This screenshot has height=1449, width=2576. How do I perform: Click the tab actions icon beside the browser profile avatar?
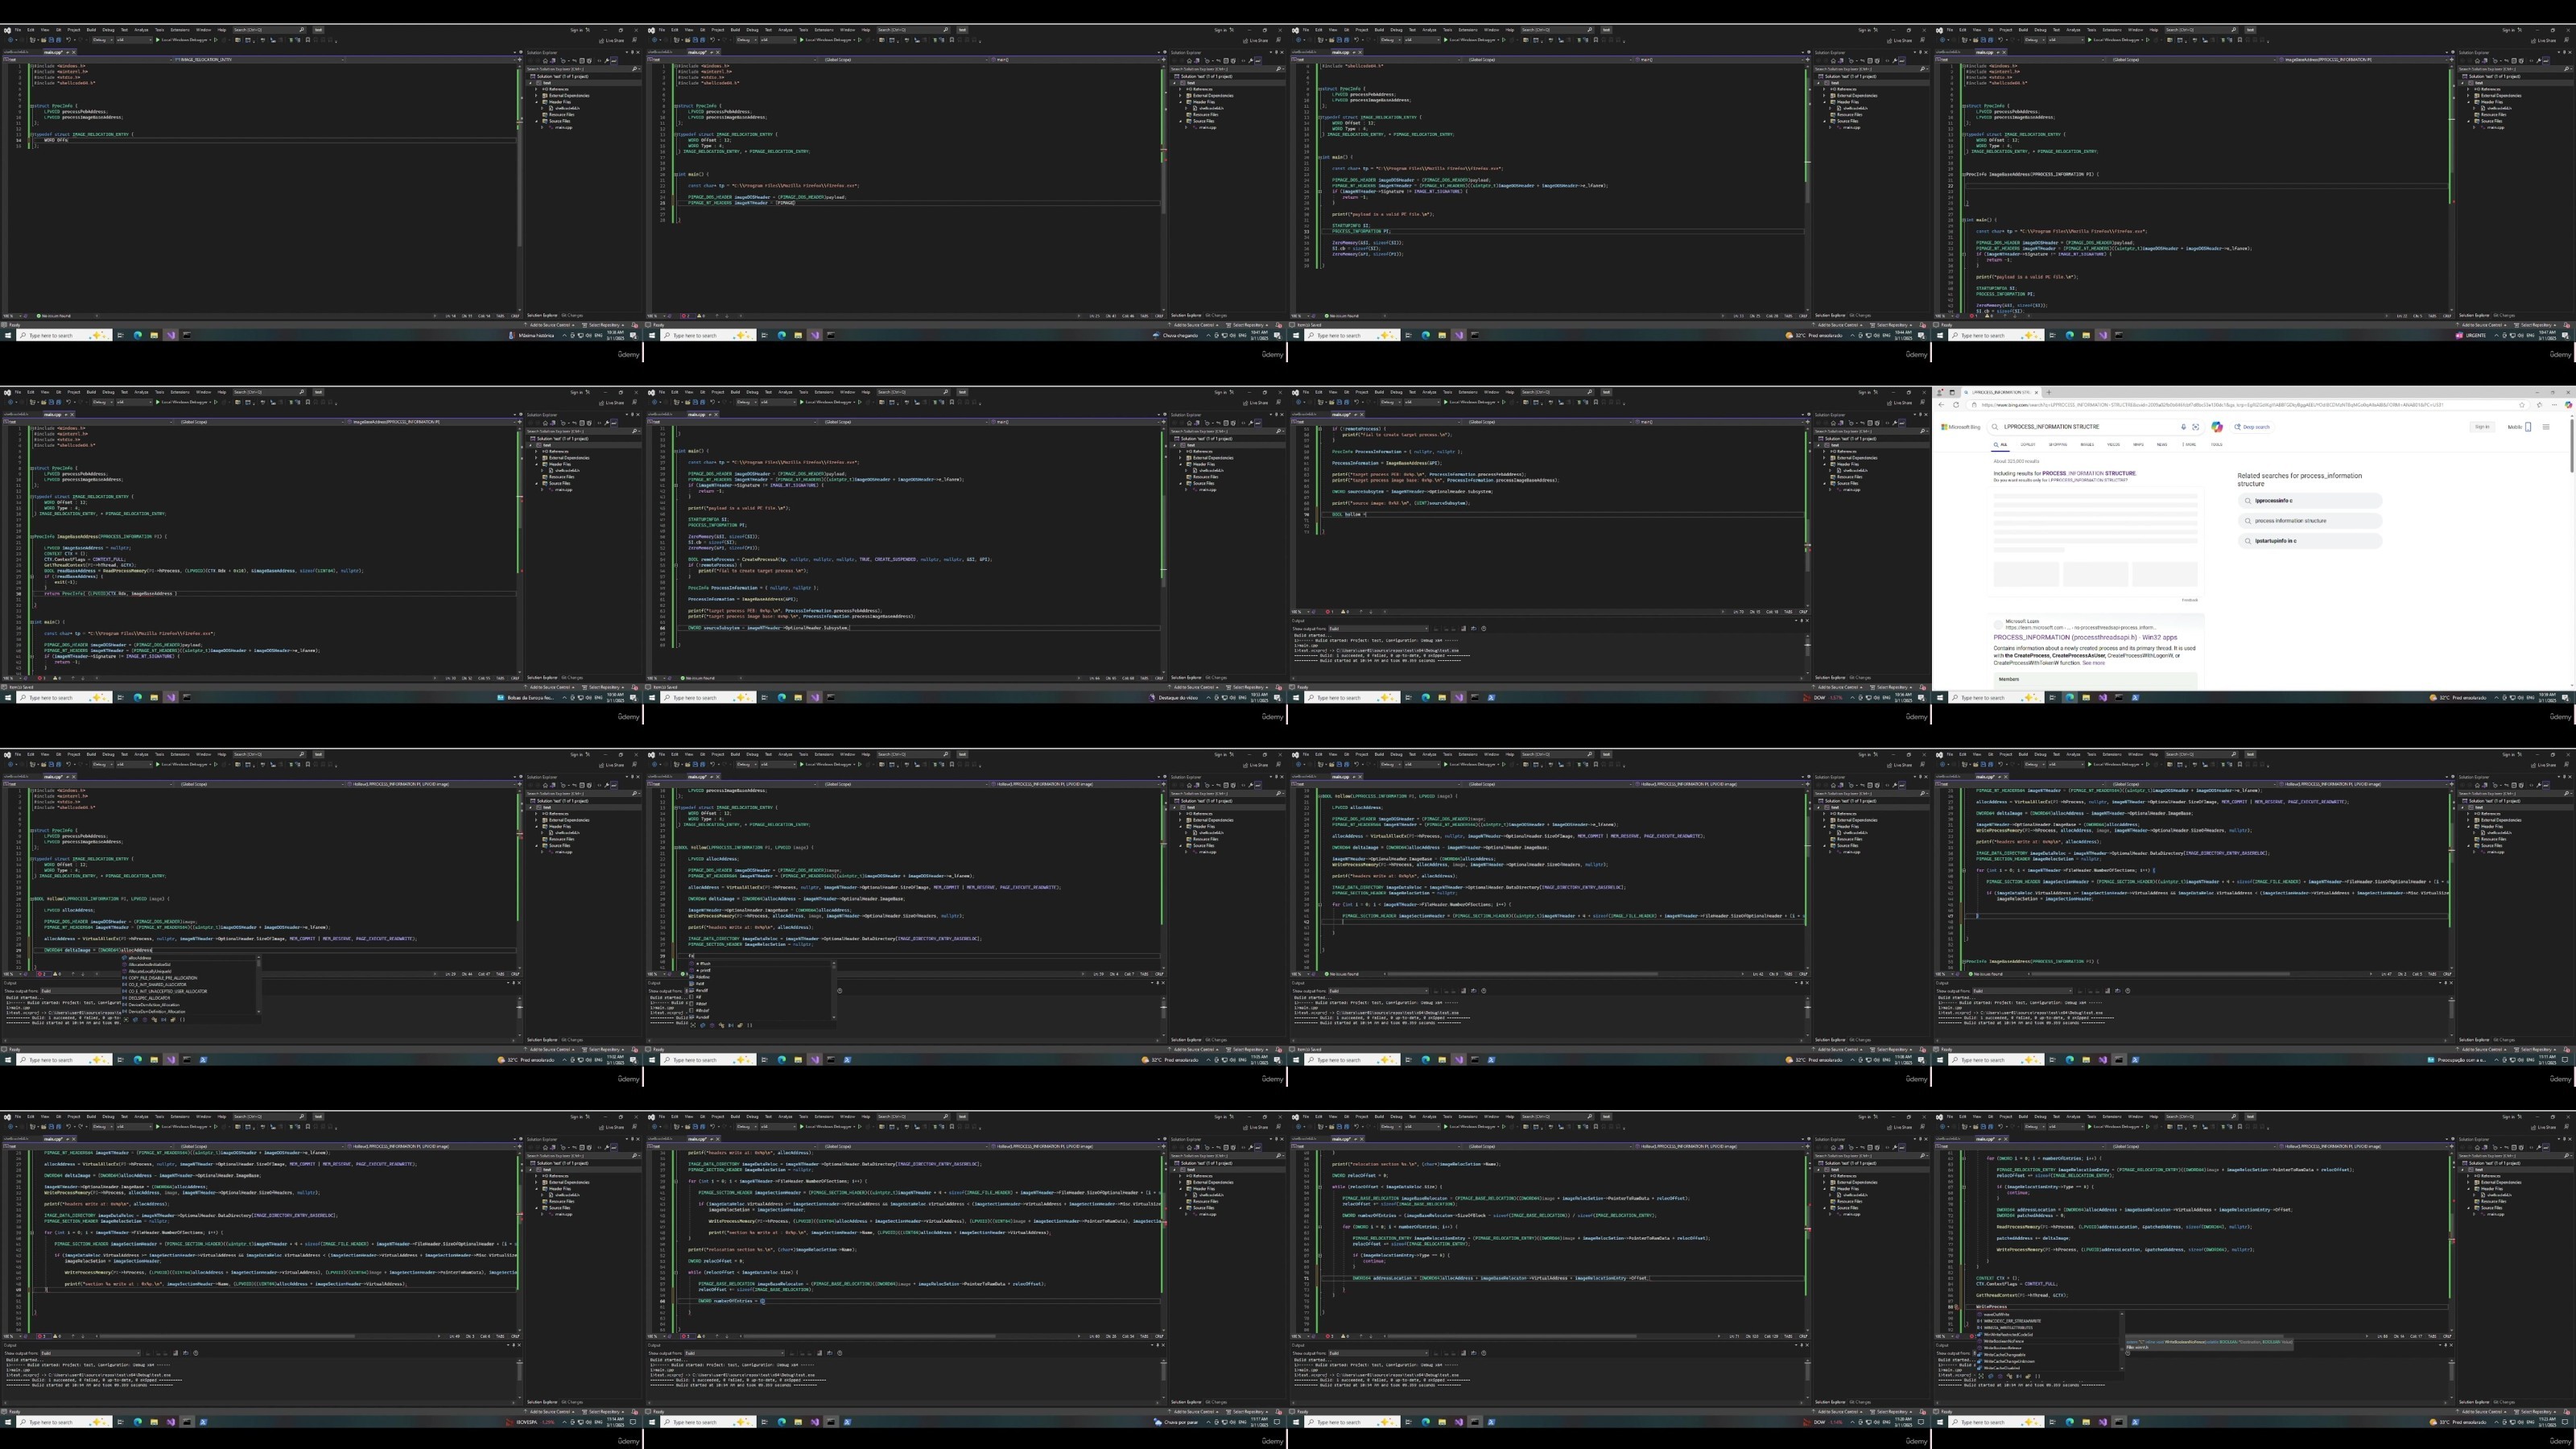(x=1952, y=393)
